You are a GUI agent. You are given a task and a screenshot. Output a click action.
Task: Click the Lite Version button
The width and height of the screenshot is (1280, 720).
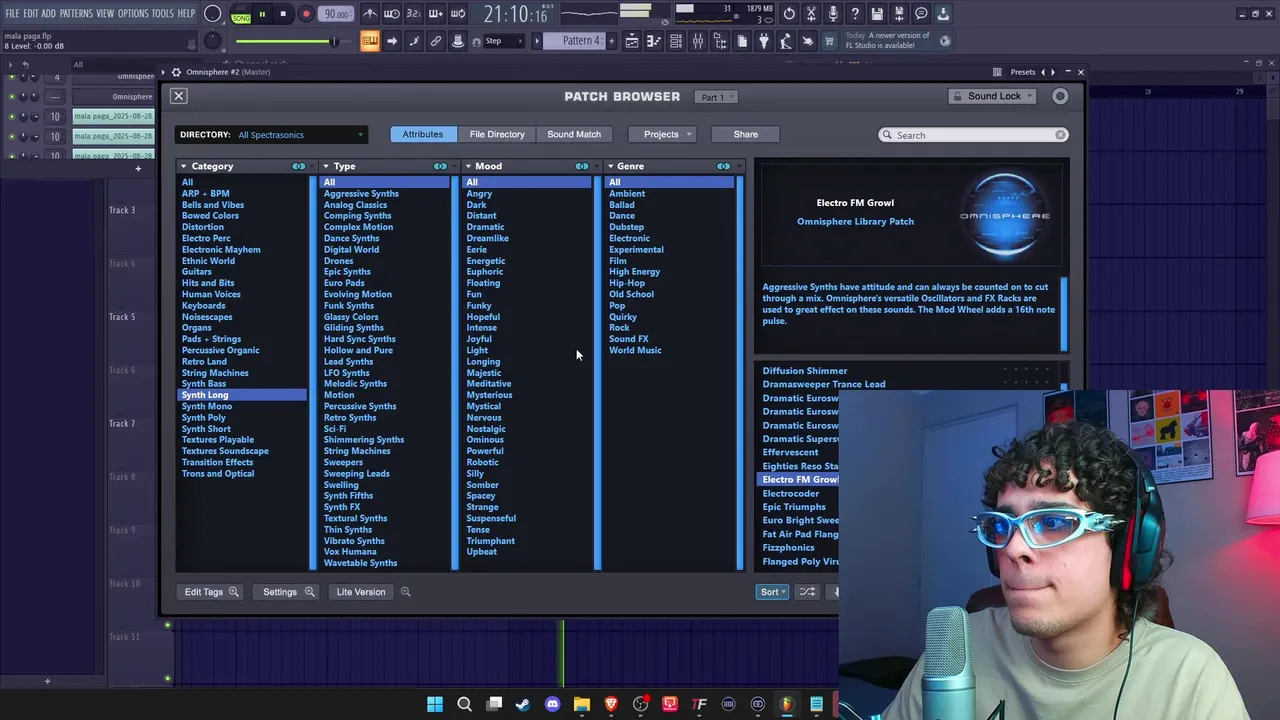click(361, 592)
